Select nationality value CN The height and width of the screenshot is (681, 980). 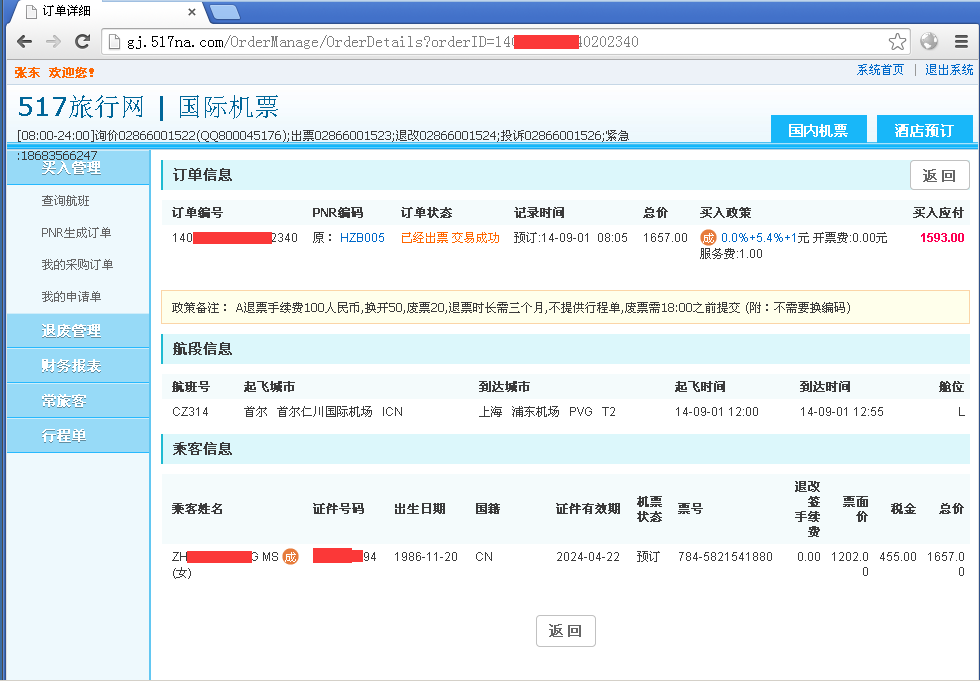pos(484,556)
